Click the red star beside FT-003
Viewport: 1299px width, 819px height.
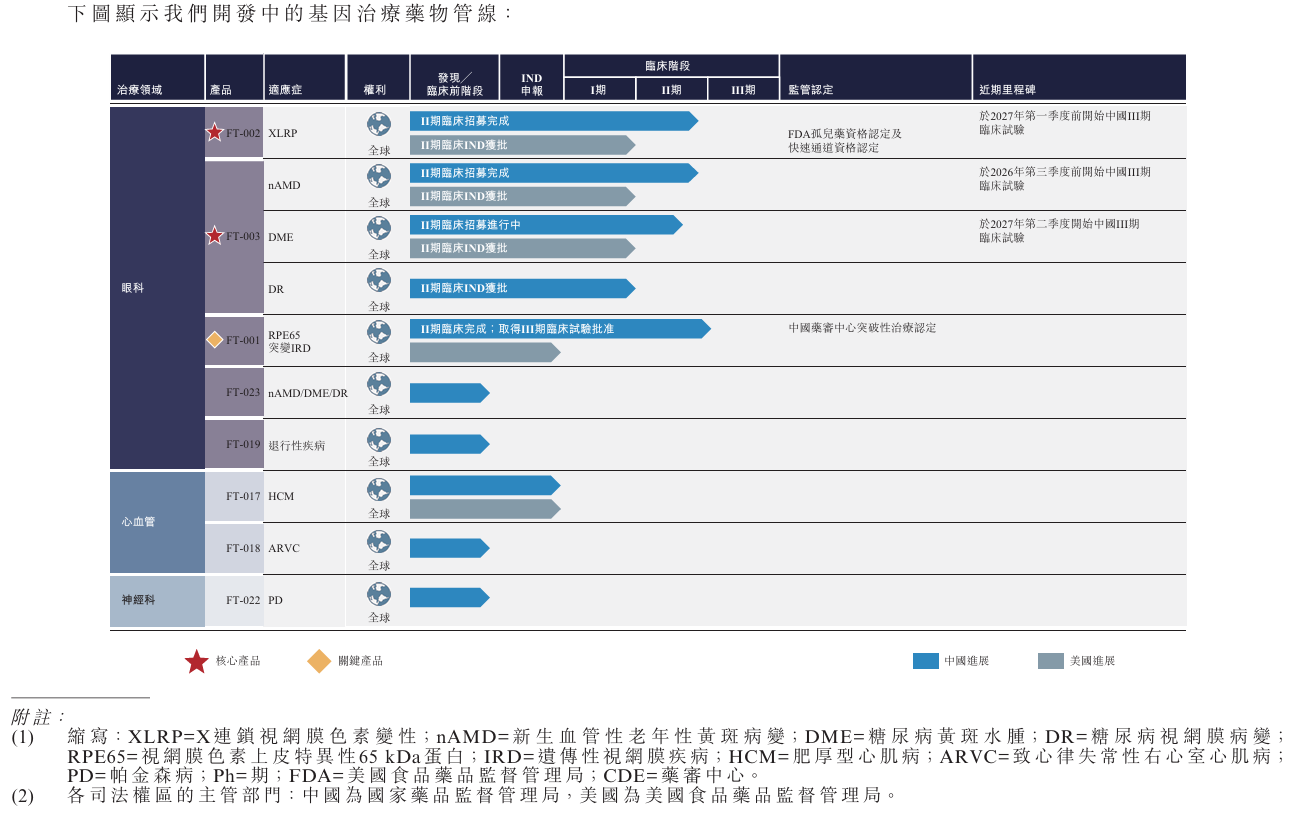coord(215,236)
